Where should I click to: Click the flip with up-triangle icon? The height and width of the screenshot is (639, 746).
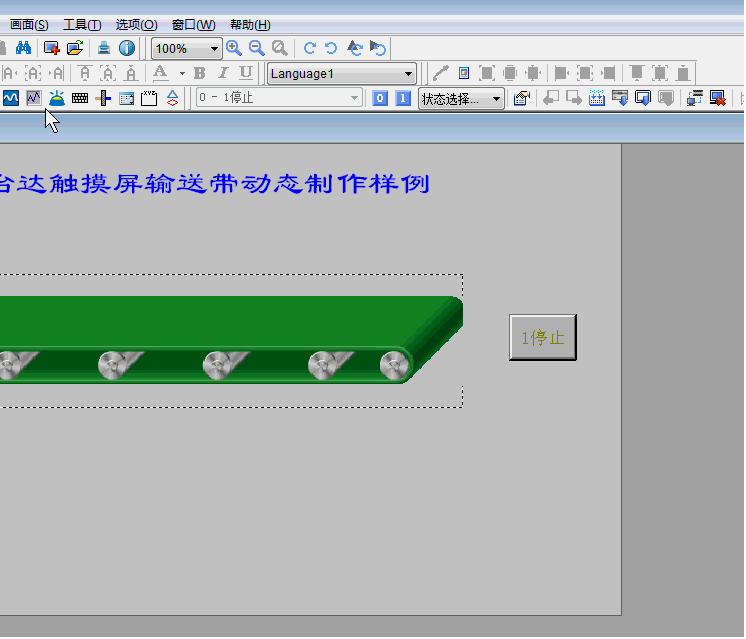point(355,48)
